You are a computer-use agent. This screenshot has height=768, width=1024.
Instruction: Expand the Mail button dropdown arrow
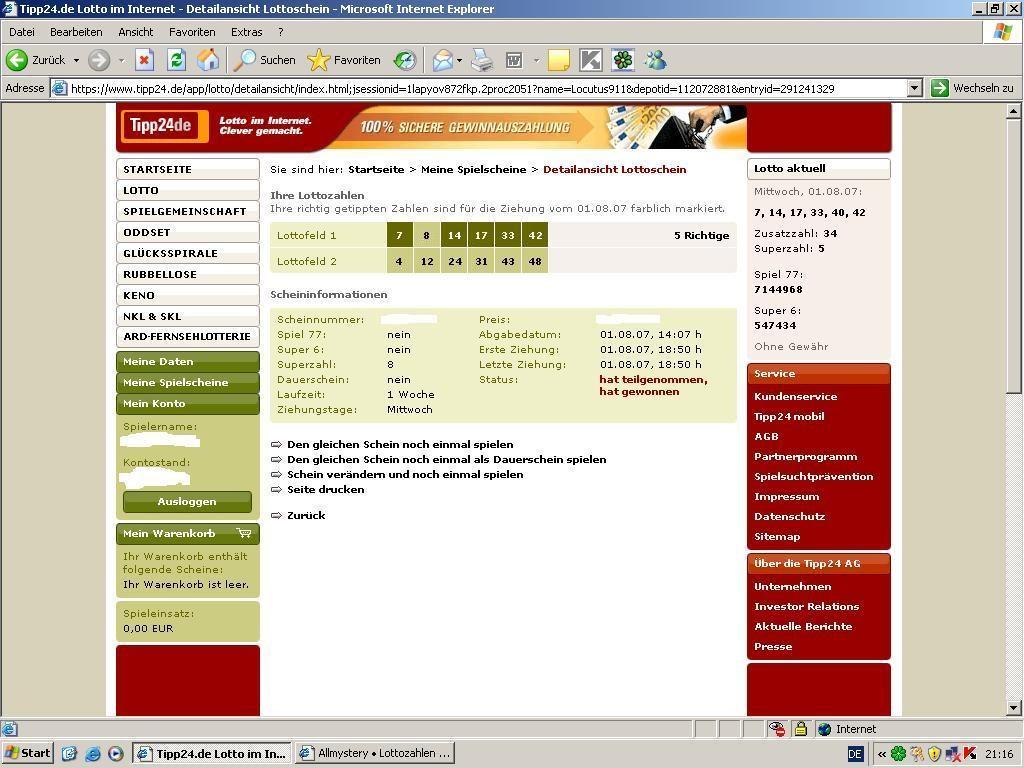460,60
